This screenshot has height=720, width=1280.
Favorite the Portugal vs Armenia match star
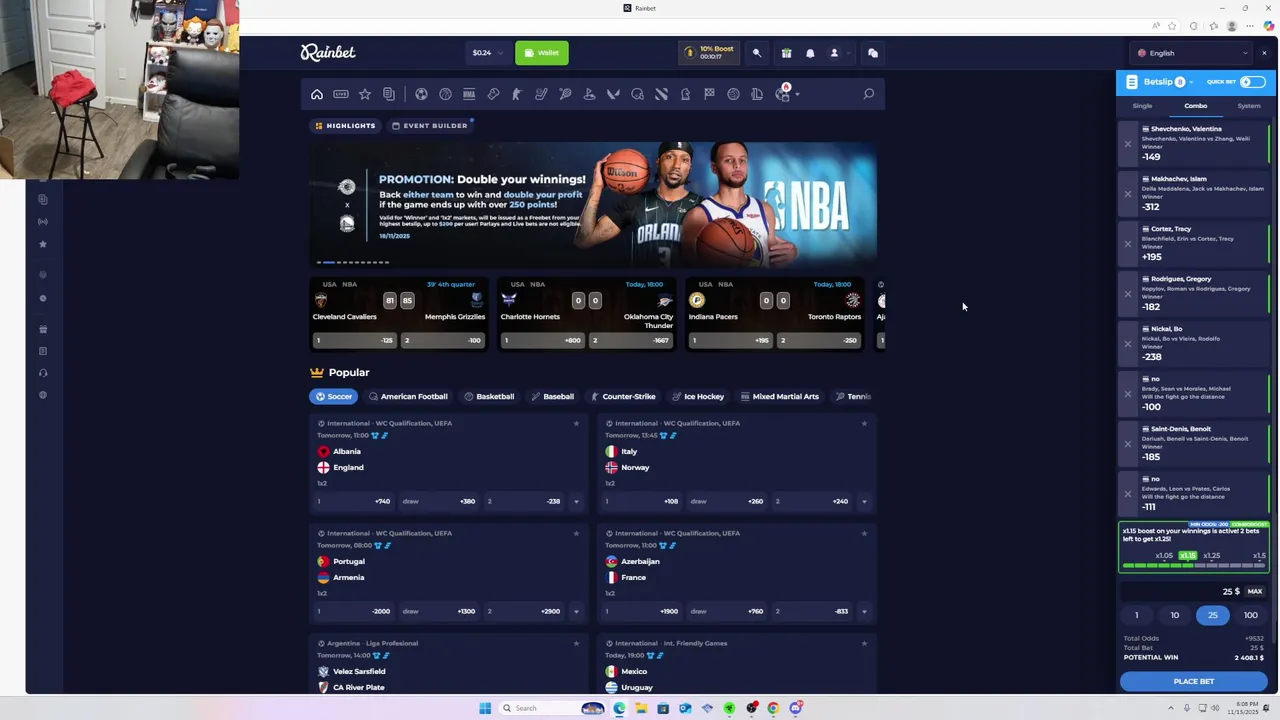[576, 533]
